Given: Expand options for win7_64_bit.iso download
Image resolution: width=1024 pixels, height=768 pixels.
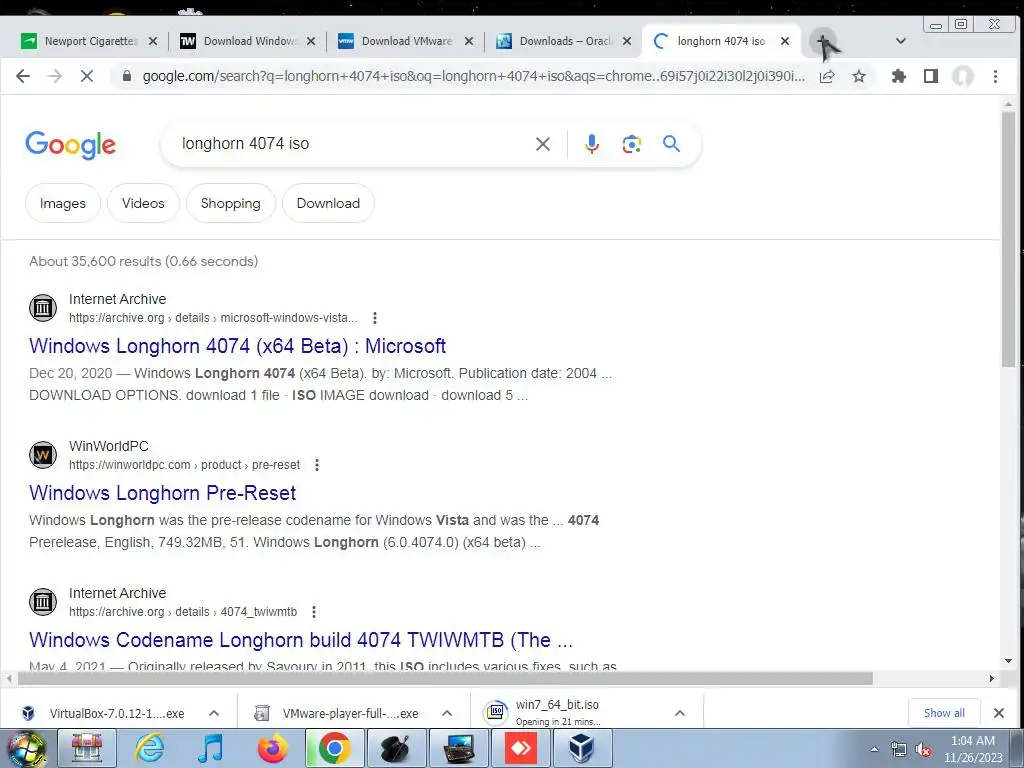Looking at the screenshot, I should 680,713.
